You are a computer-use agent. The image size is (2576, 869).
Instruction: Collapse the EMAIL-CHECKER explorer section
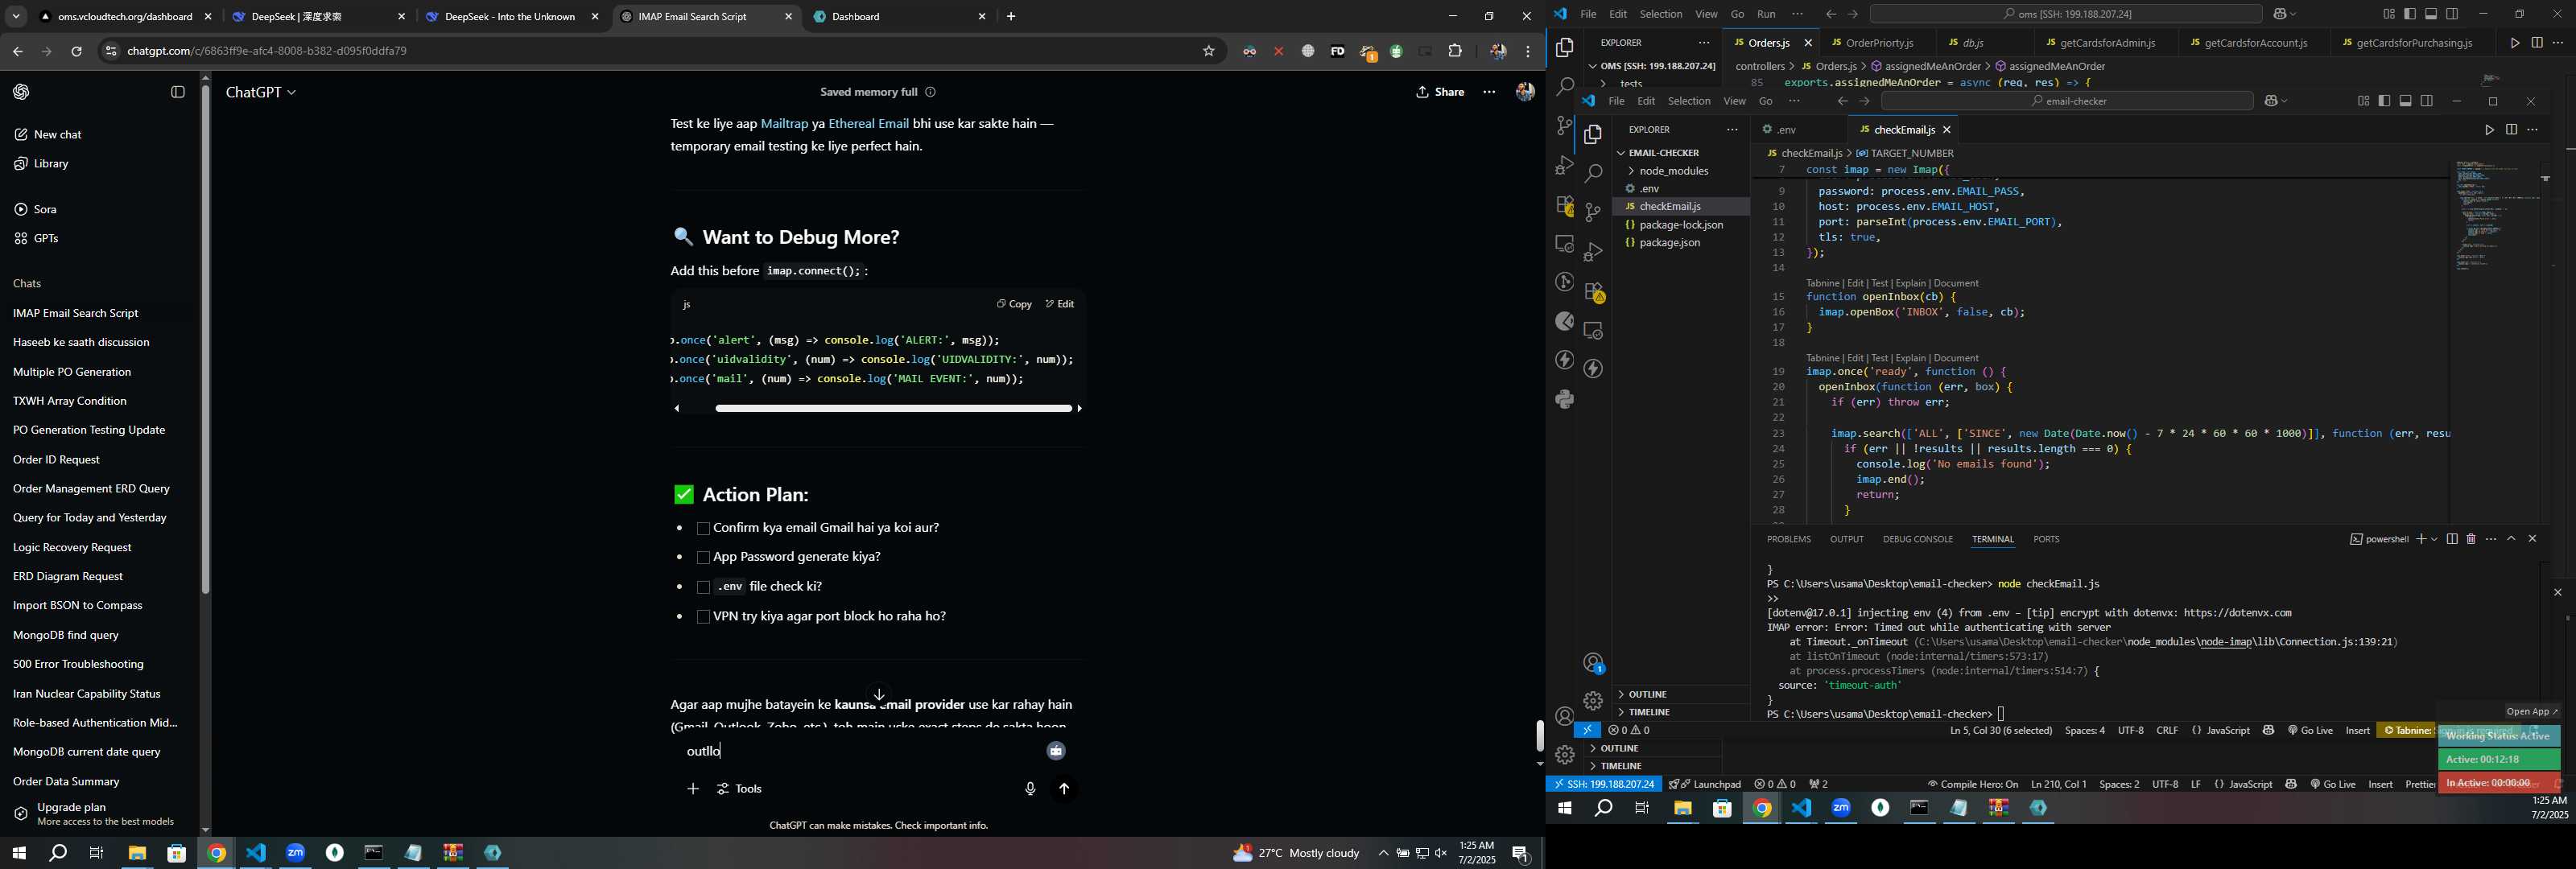pos(1663,153)
